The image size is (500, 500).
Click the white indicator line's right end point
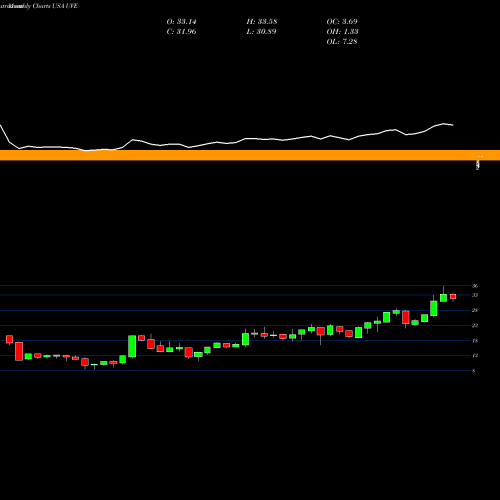point(453,125)
